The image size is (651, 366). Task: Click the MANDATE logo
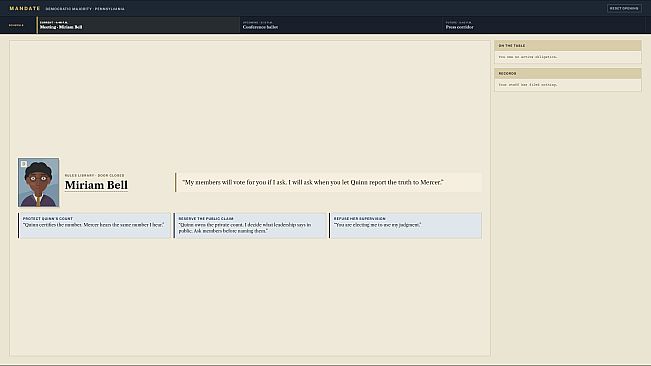(x=25, y=8)
